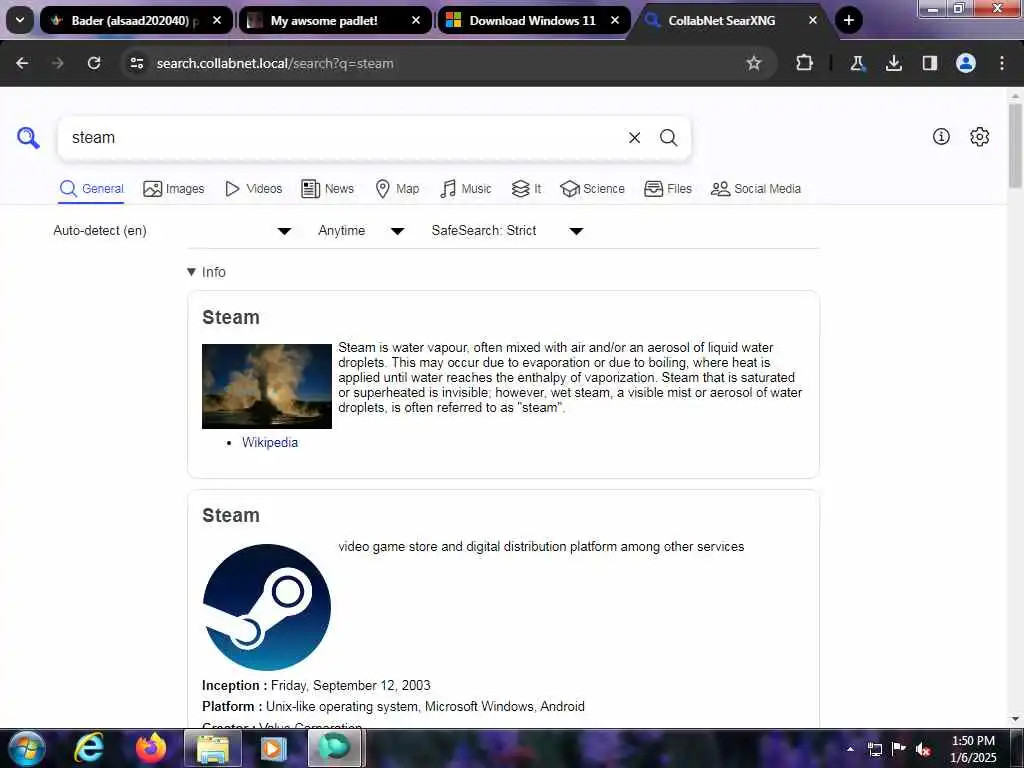Select the Images search category
1024x768 pixels.
(x=174, y=189)
